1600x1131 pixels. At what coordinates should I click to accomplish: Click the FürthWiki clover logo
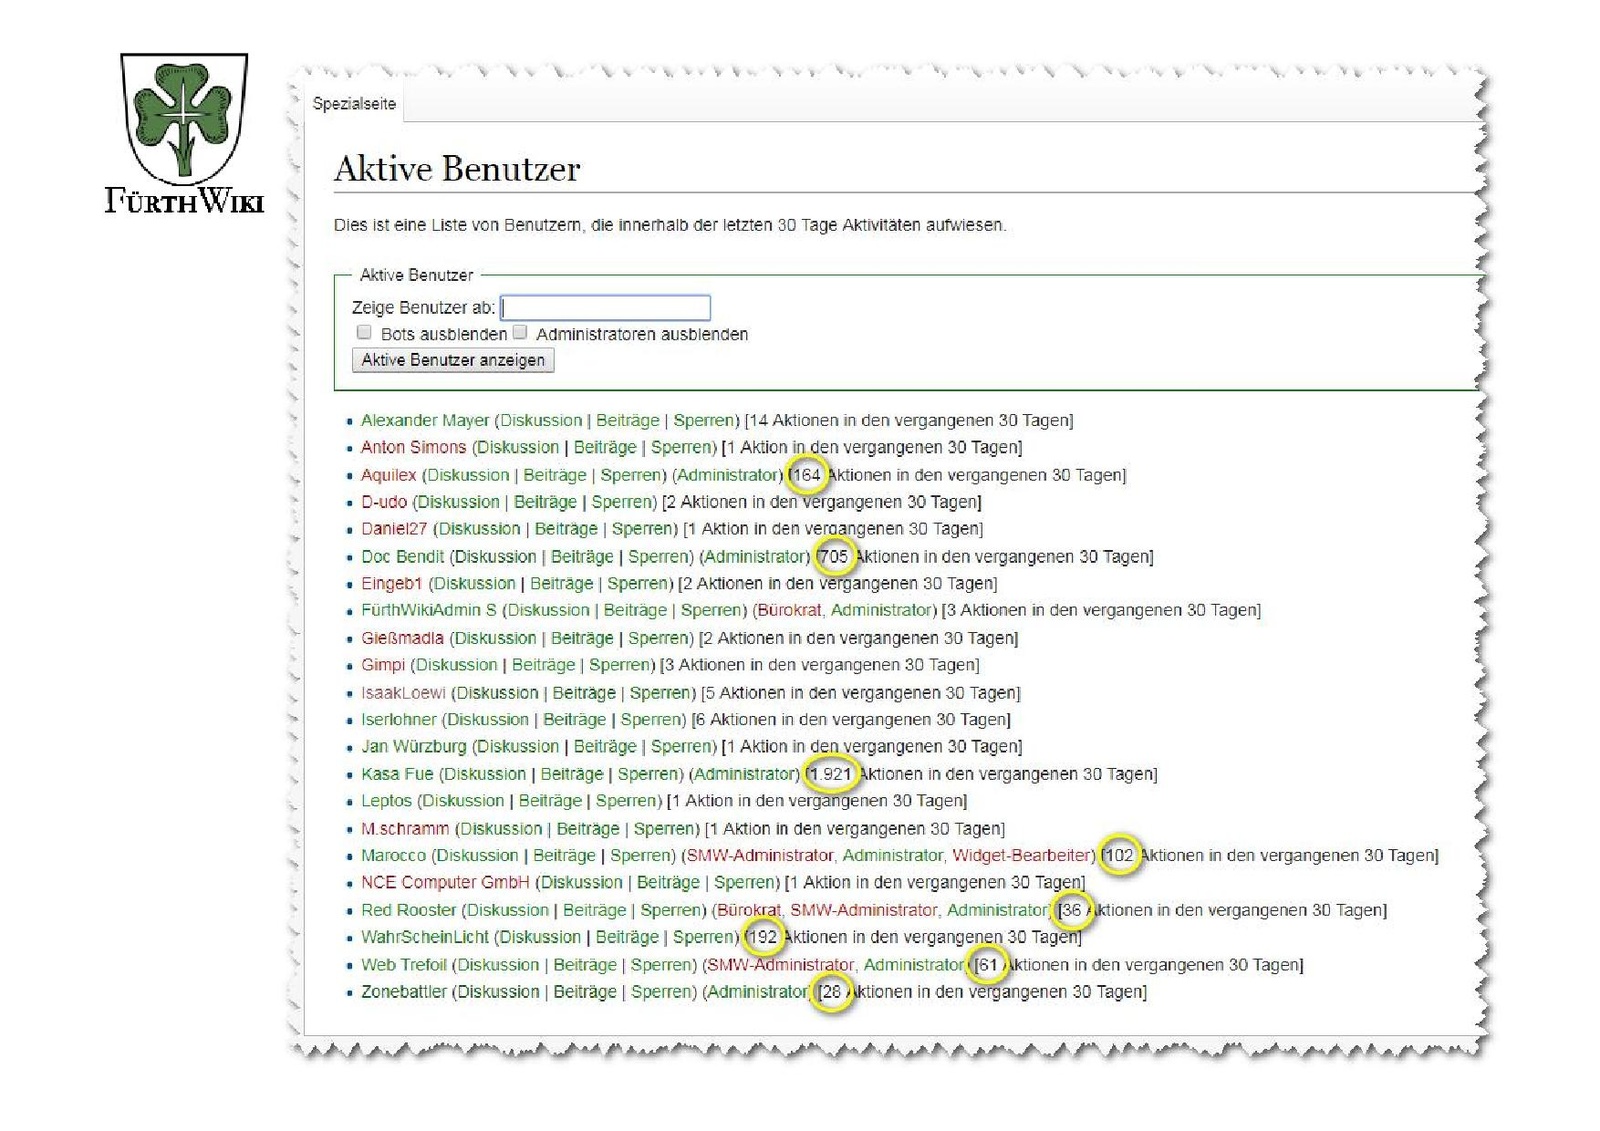click(184, 120)
